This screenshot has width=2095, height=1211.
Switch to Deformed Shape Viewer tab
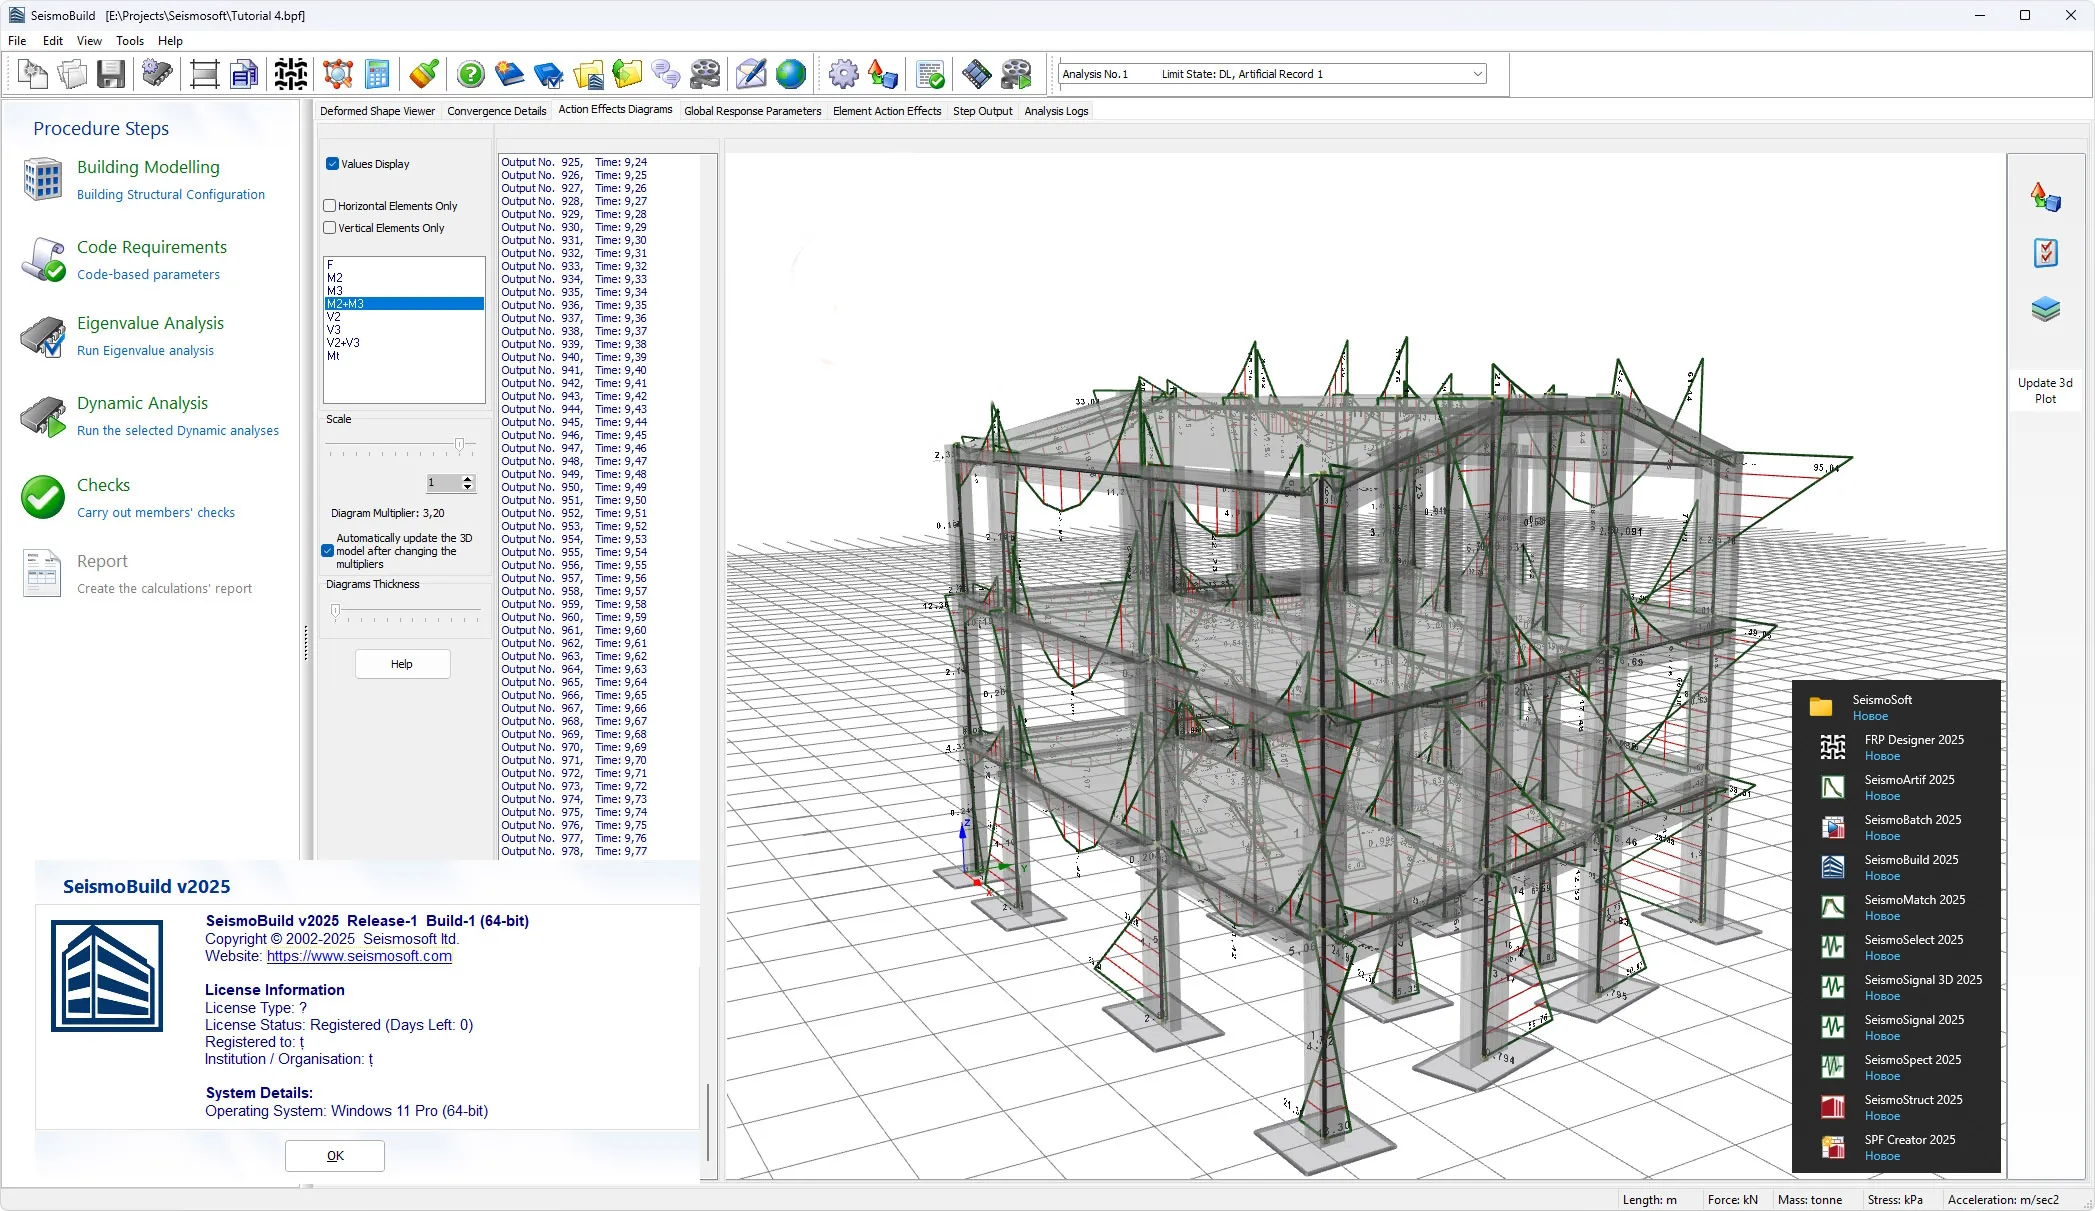377,111
